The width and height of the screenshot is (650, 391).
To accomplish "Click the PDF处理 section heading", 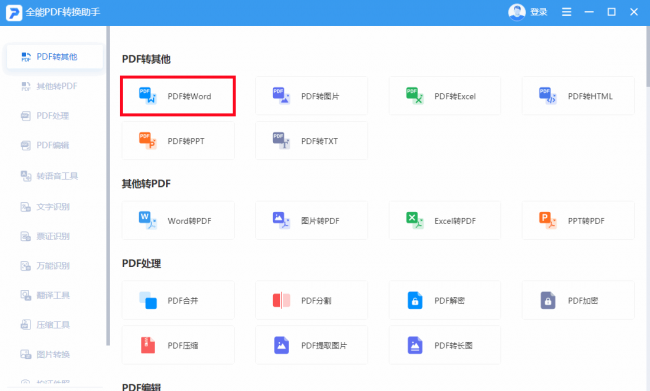I will tap(141, 263).
